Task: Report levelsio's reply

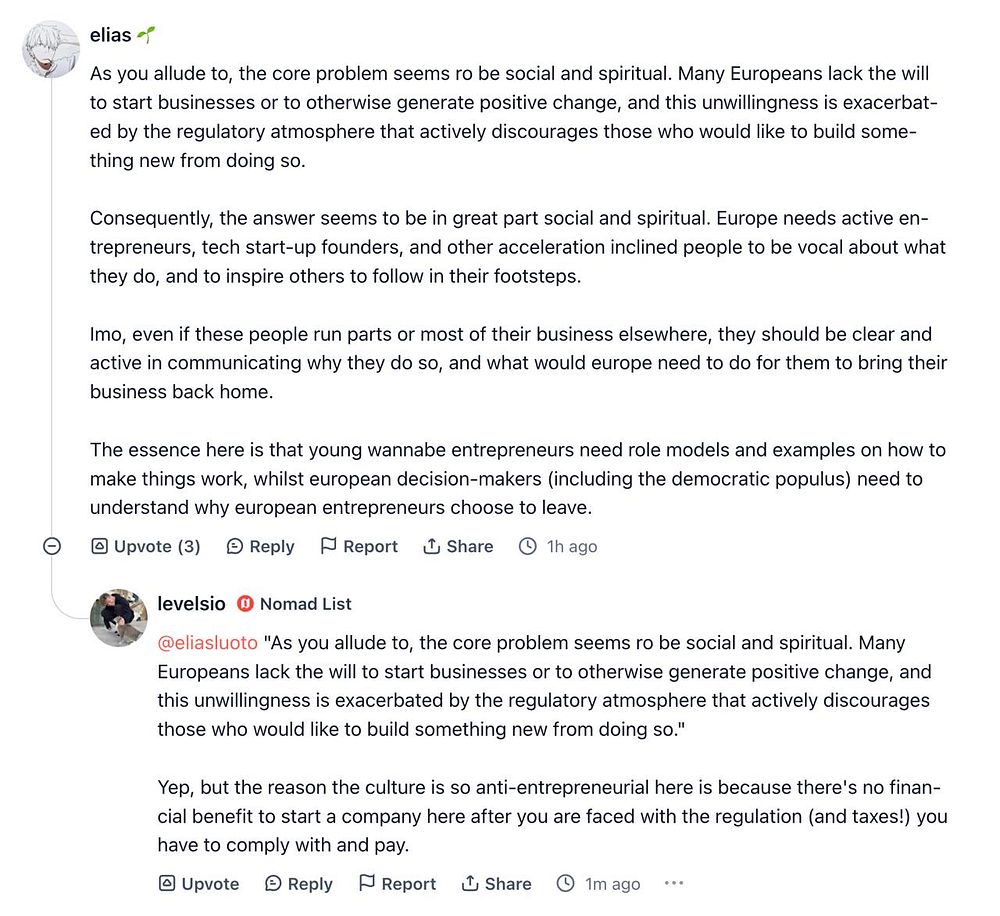Action: 397,883
